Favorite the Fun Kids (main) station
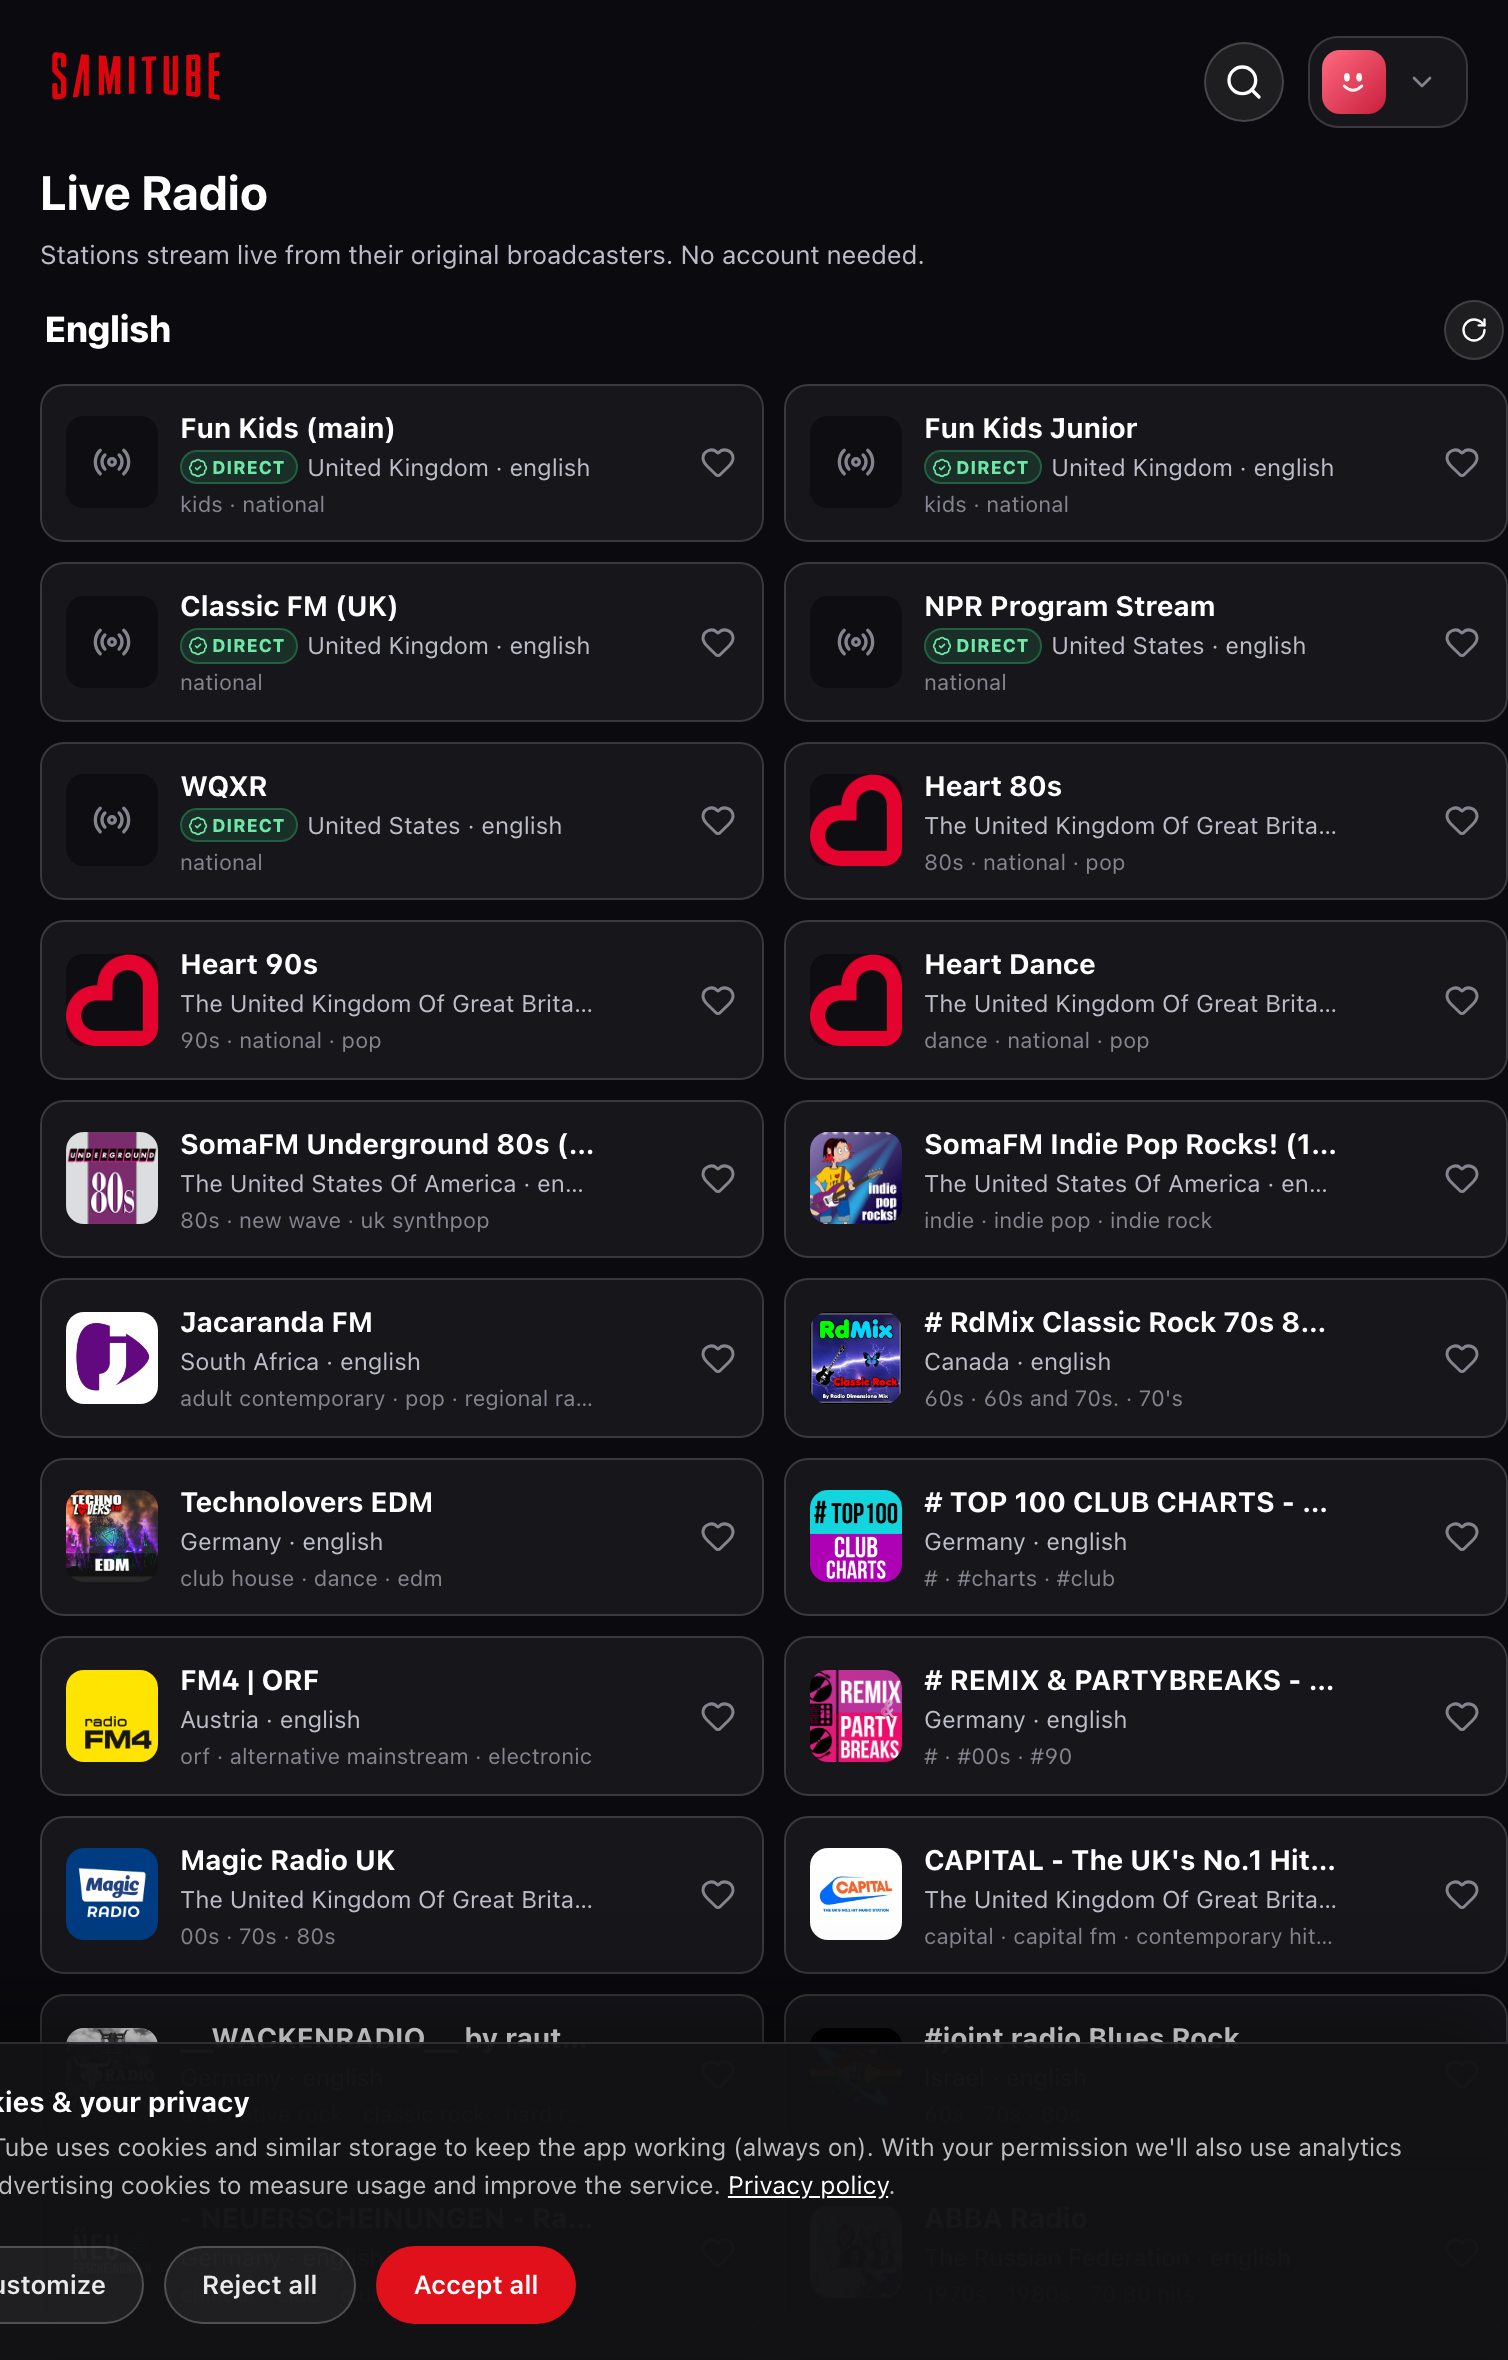 click(x=718, y=463)
